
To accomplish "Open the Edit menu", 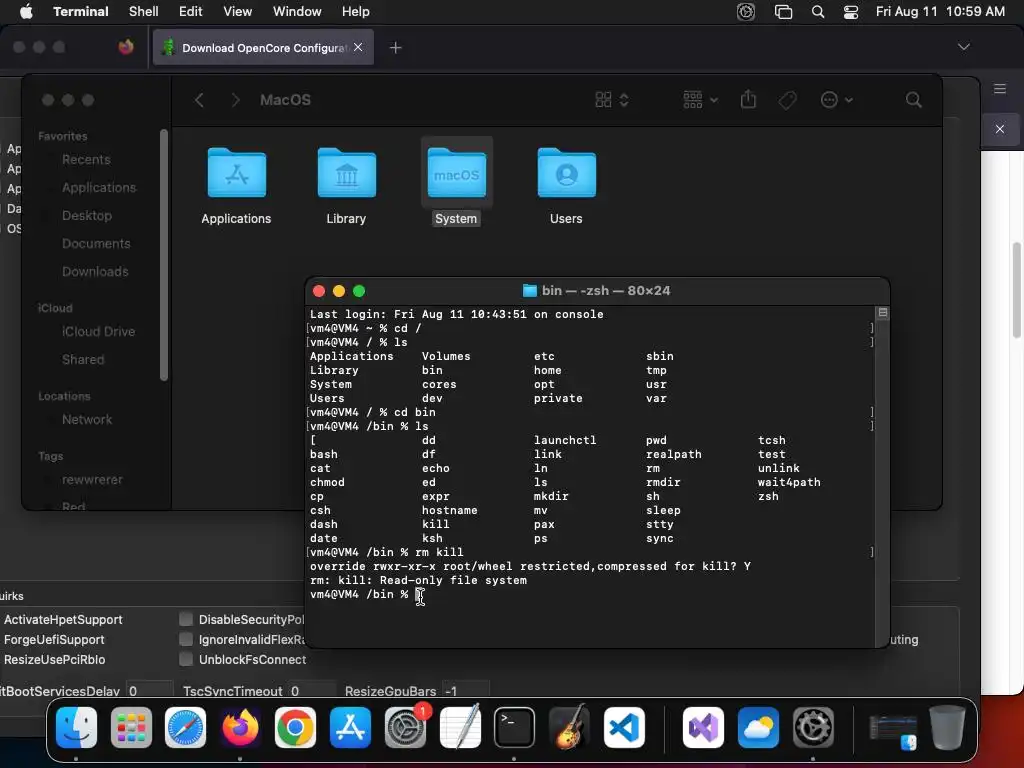I will [x=191, y=11].
